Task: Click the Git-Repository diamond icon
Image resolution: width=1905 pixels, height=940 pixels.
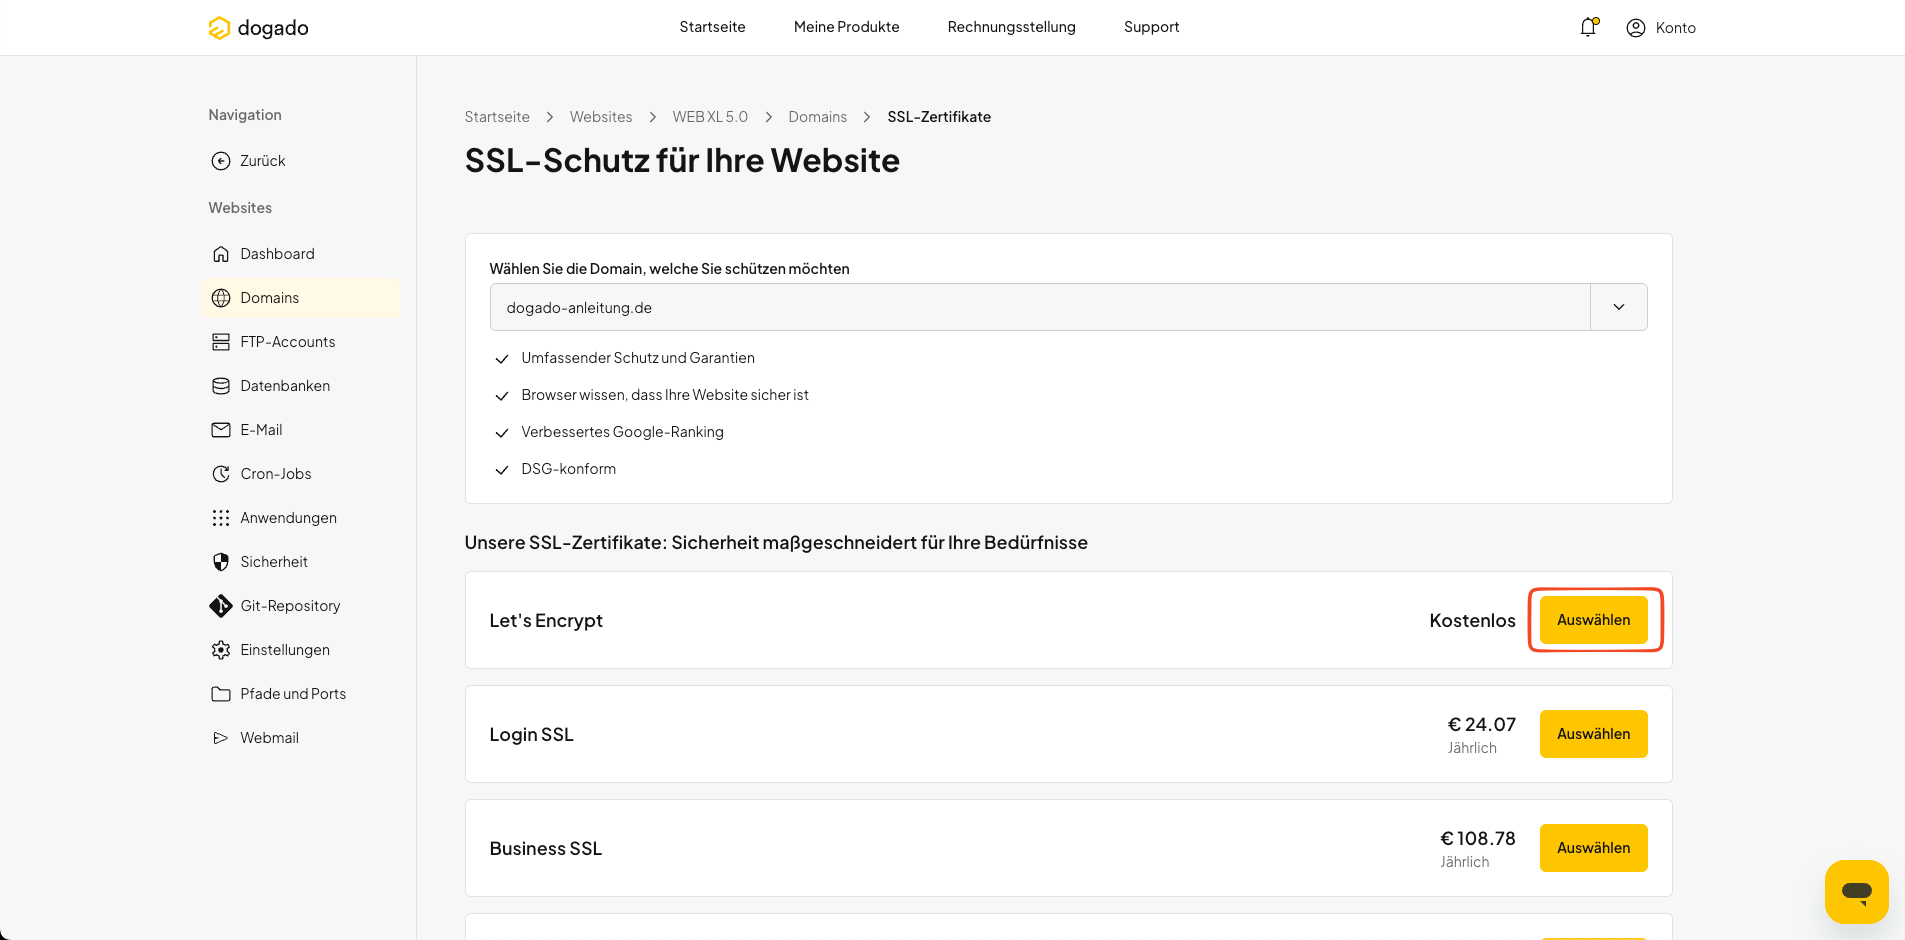Action: (221, 606)
